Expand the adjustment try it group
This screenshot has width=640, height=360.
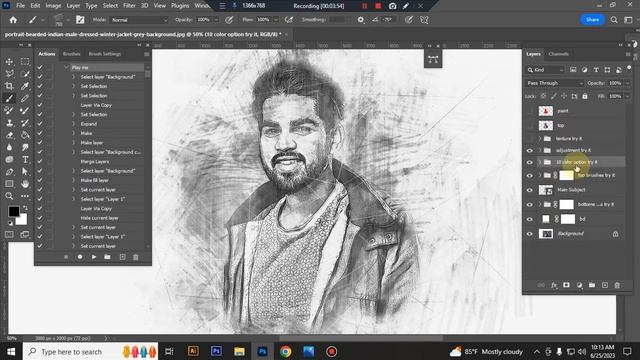click(540, 151)
